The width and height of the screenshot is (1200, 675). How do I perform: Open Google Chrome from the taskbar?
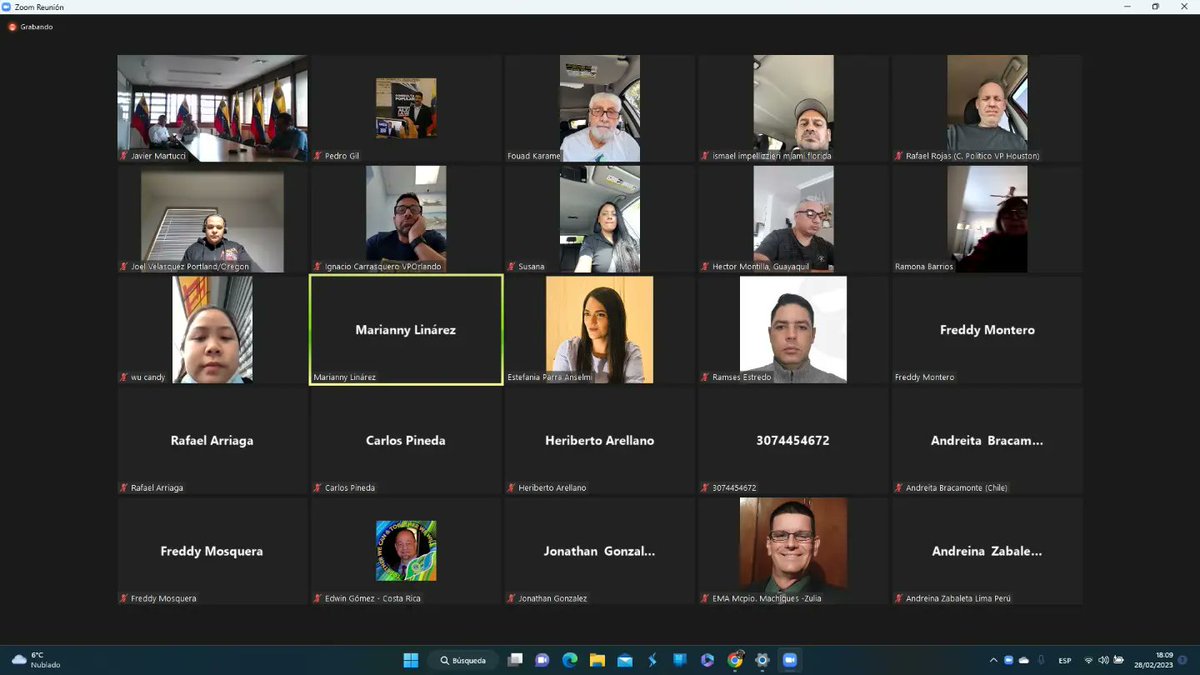point(735,660)
